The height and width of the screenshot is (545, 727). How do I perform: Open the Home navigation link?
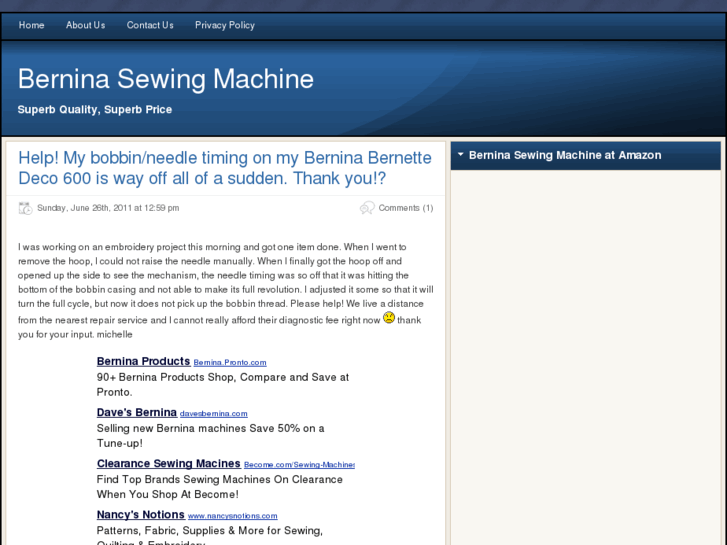click(x=32, y=26)
